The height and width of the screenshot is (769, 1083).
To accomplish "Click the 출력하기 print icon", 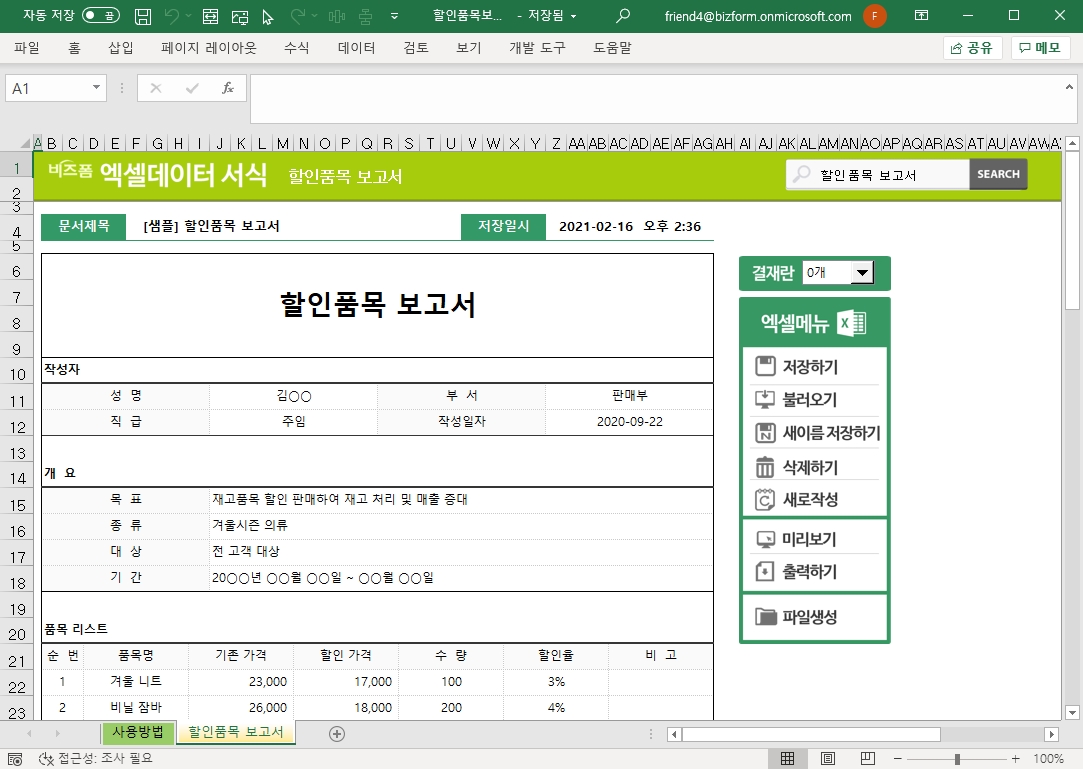I will [x=765, y=572].
